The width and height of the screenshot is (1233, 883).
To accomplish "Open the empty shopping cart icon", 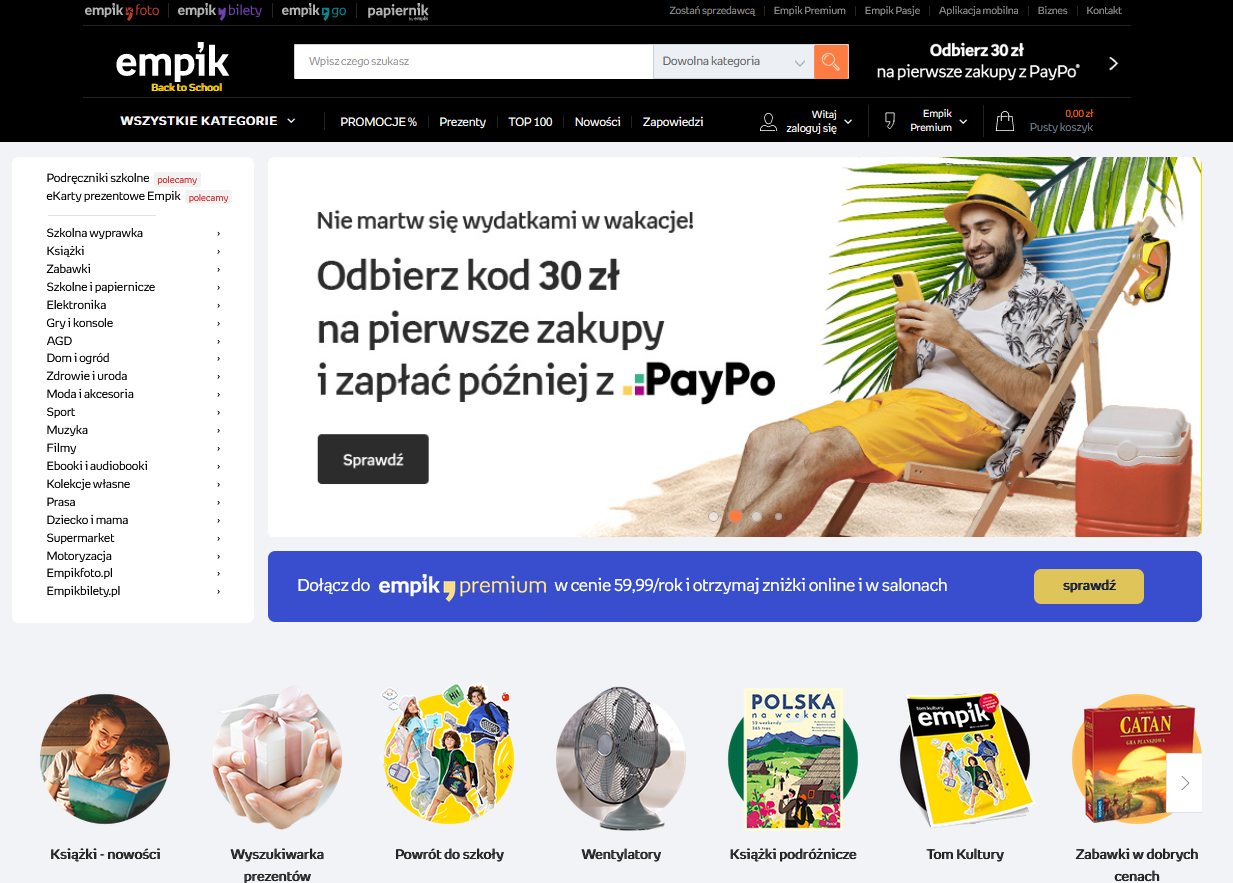I will pyautogui.click(x=1005, y=122).
